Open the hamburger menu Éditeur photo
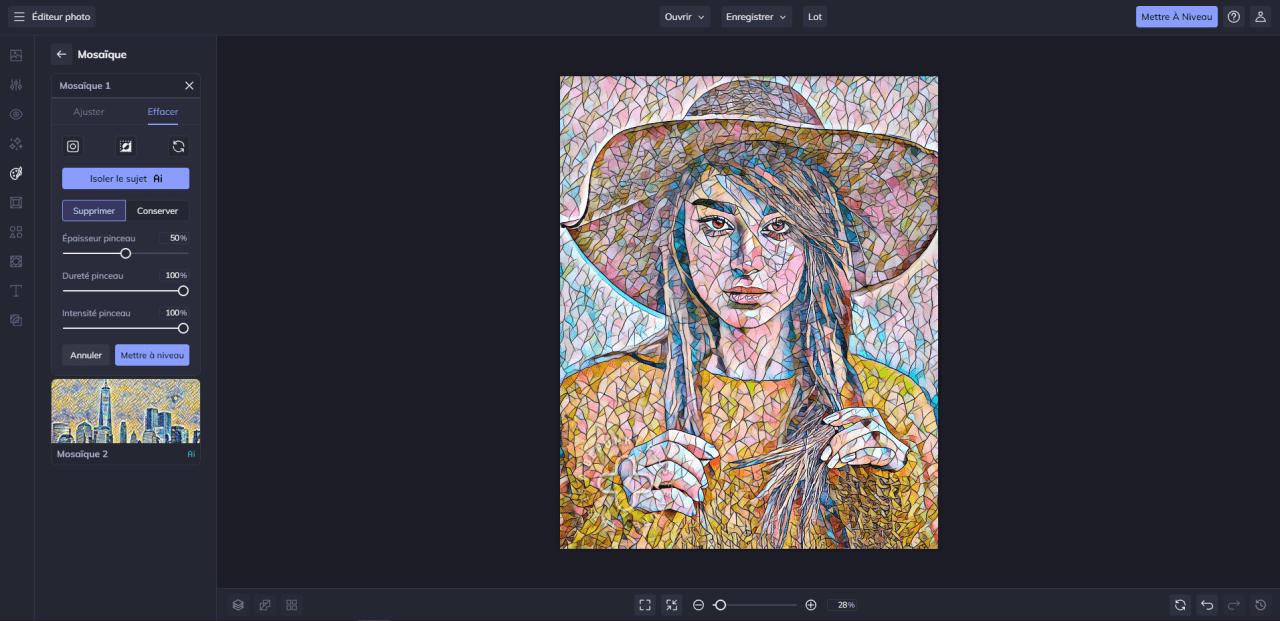The width and height of the screenshot is (1280, 621). pyautogui.click(x=19, y=17)
